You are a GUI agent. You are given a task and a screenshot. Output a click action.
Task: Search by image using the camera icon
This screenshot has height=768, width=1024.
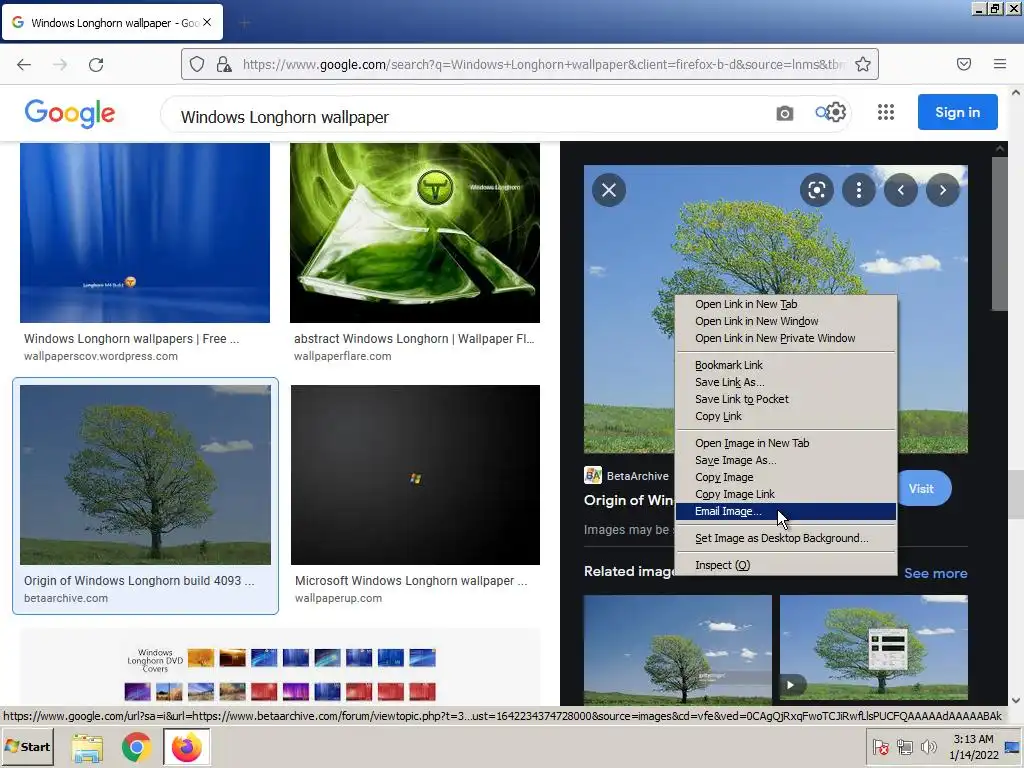785,113
